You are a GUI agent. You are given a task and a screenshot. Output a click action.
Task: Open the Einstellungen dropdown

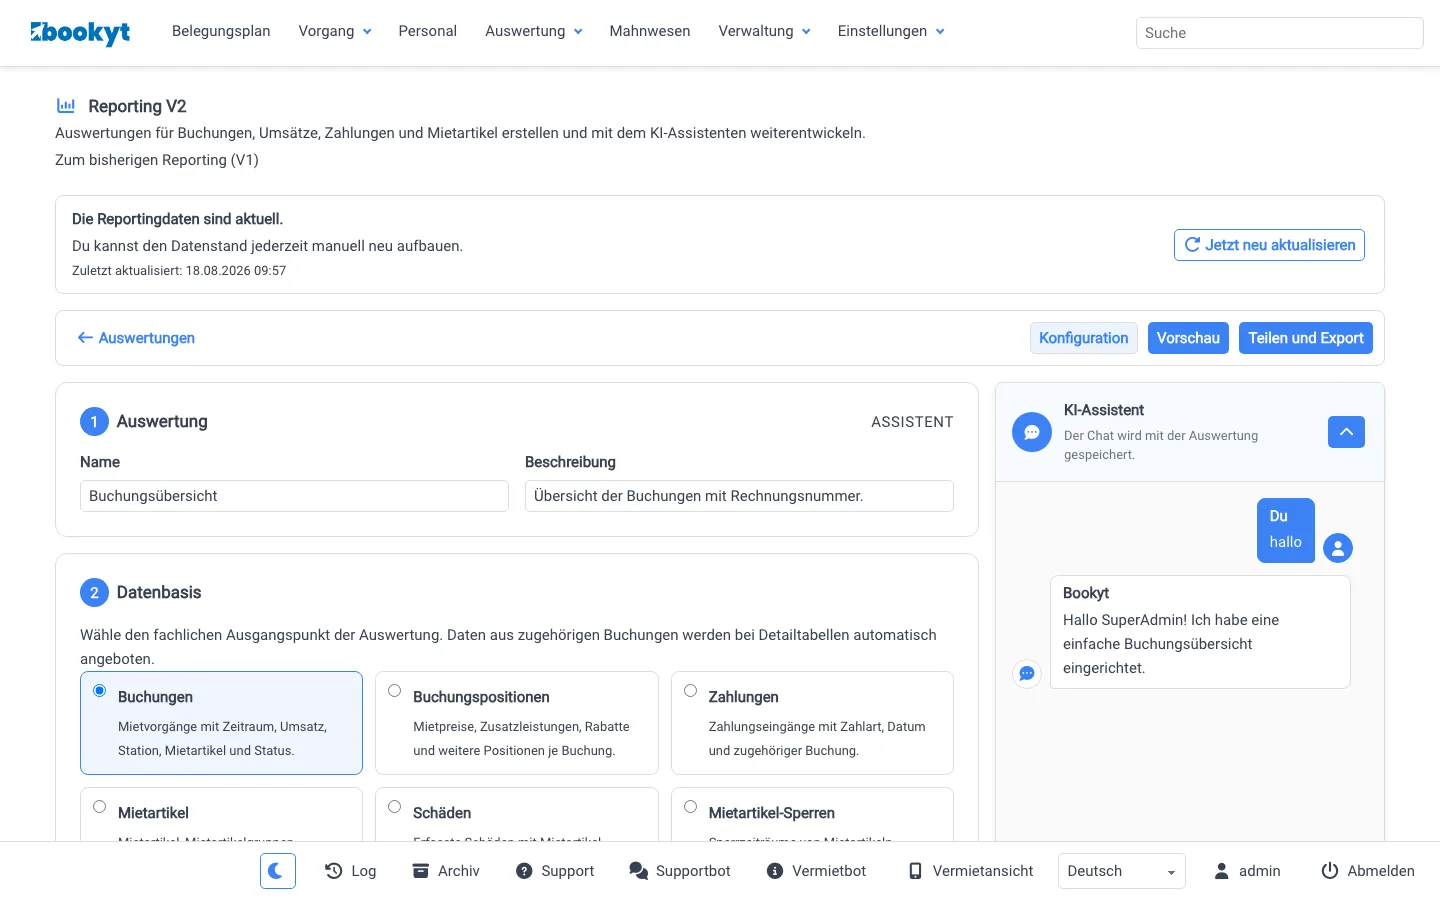pyautogui.click(x=891, y=31)
